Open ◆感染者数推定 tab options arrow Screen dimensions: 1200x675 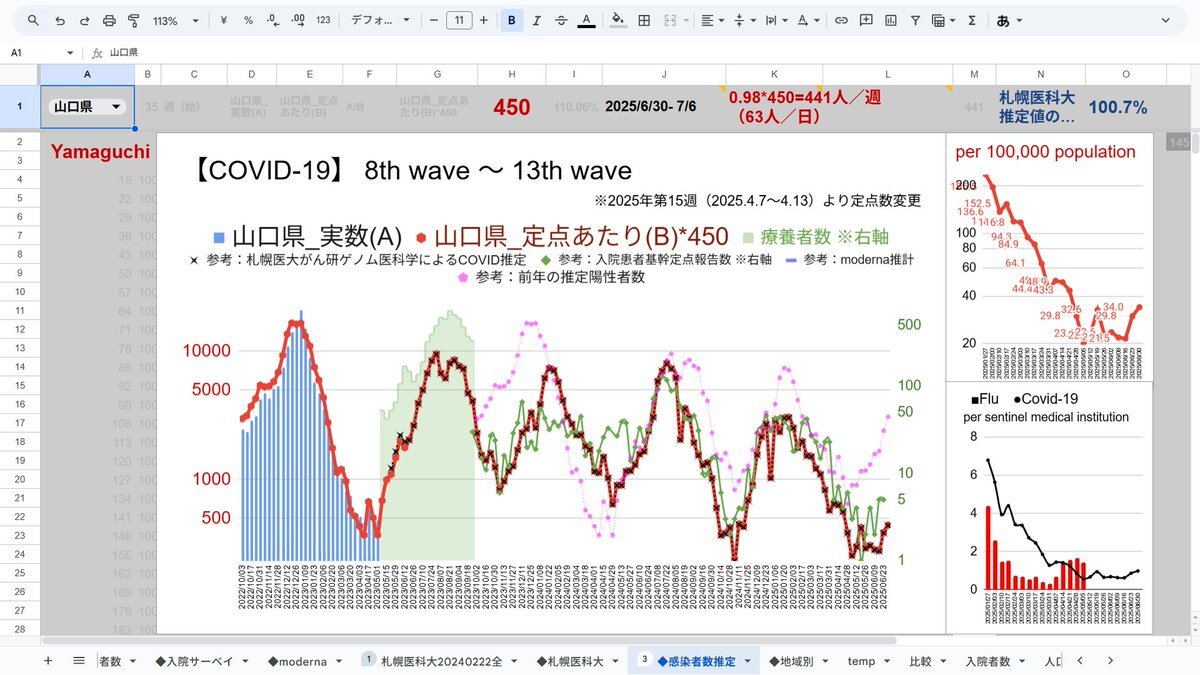[x=747, y=661]
